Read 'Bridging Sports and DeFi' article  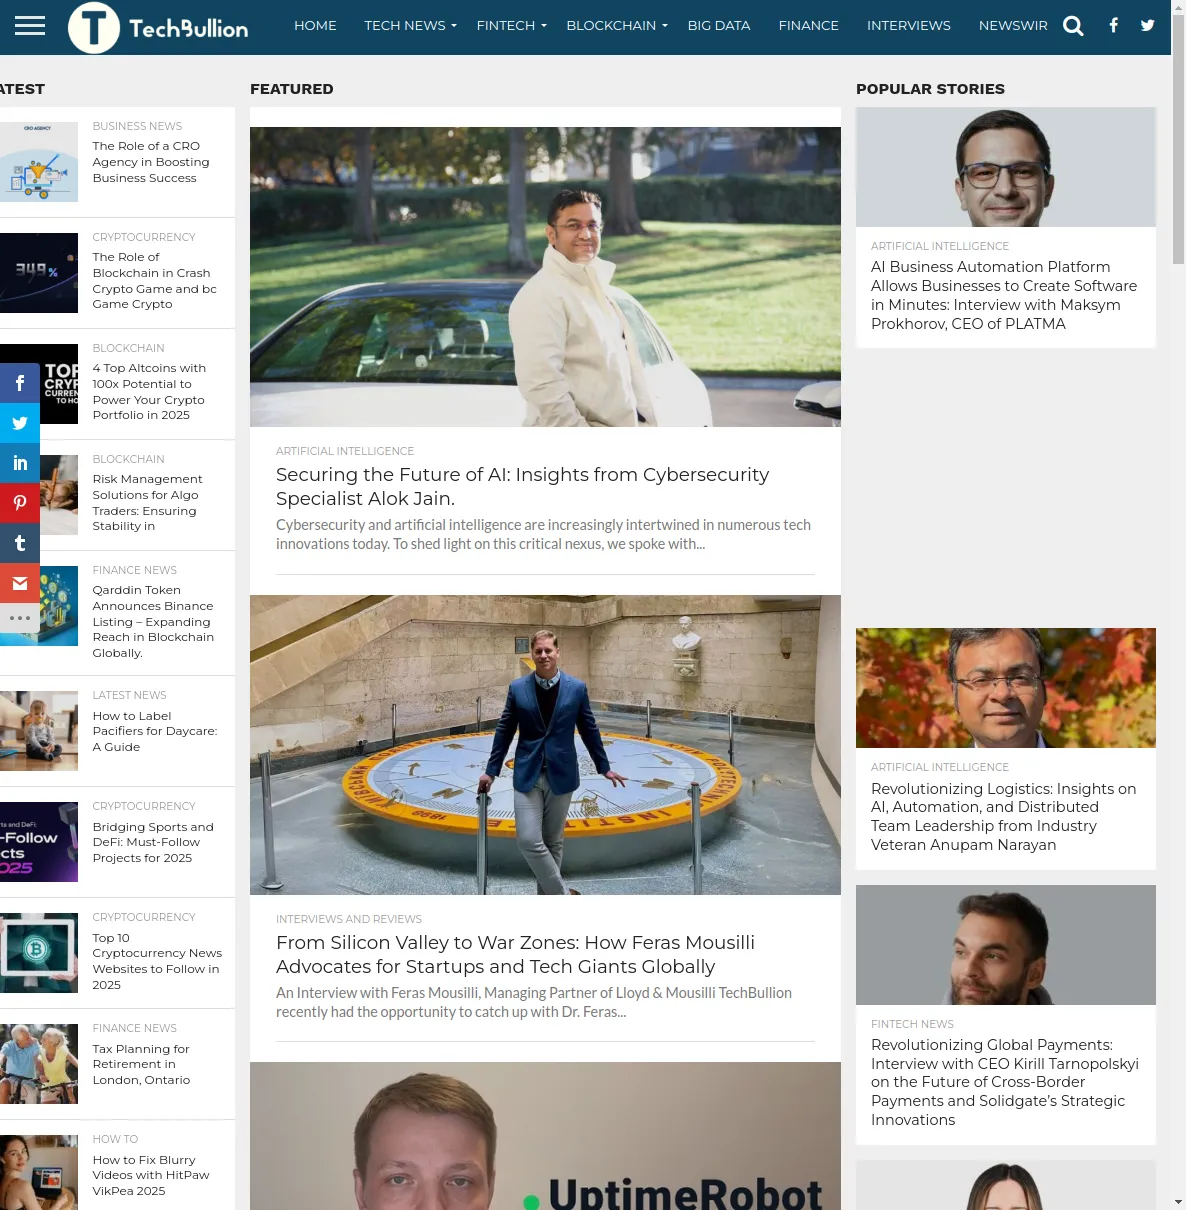(153, 843)
